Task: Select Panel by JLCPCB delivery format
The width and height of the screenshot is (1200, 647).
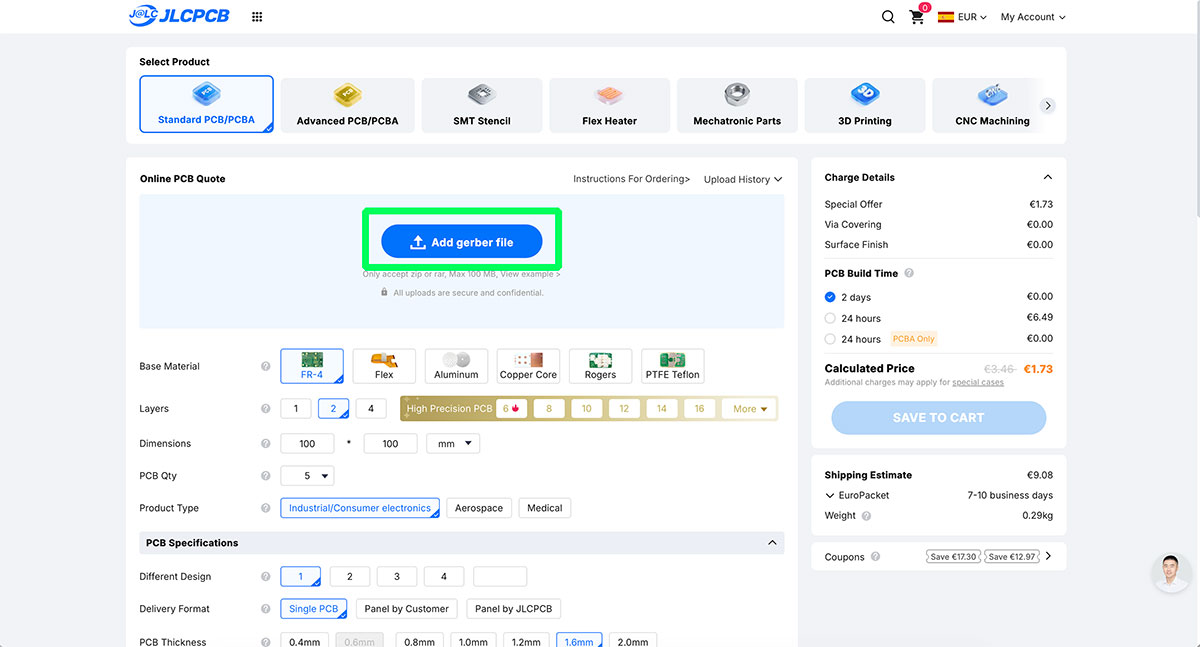Action: pos(513,609)
